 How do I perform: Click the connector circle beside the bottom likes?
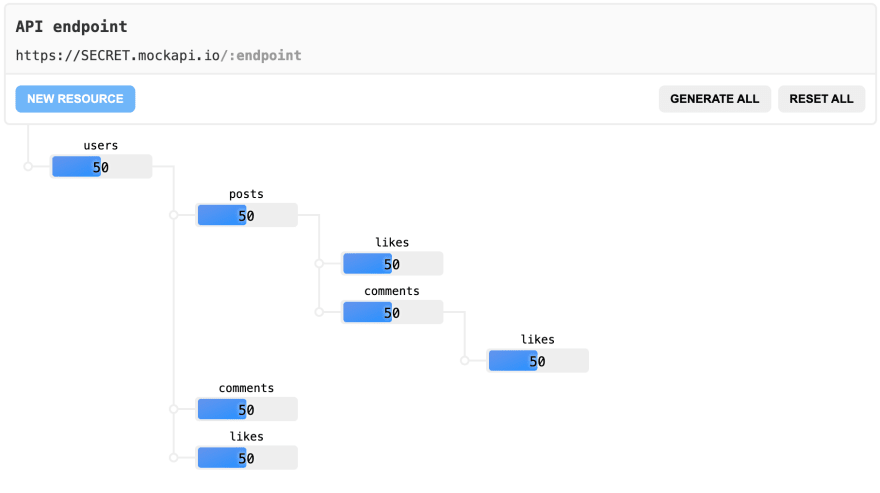[x=174, y=458]
